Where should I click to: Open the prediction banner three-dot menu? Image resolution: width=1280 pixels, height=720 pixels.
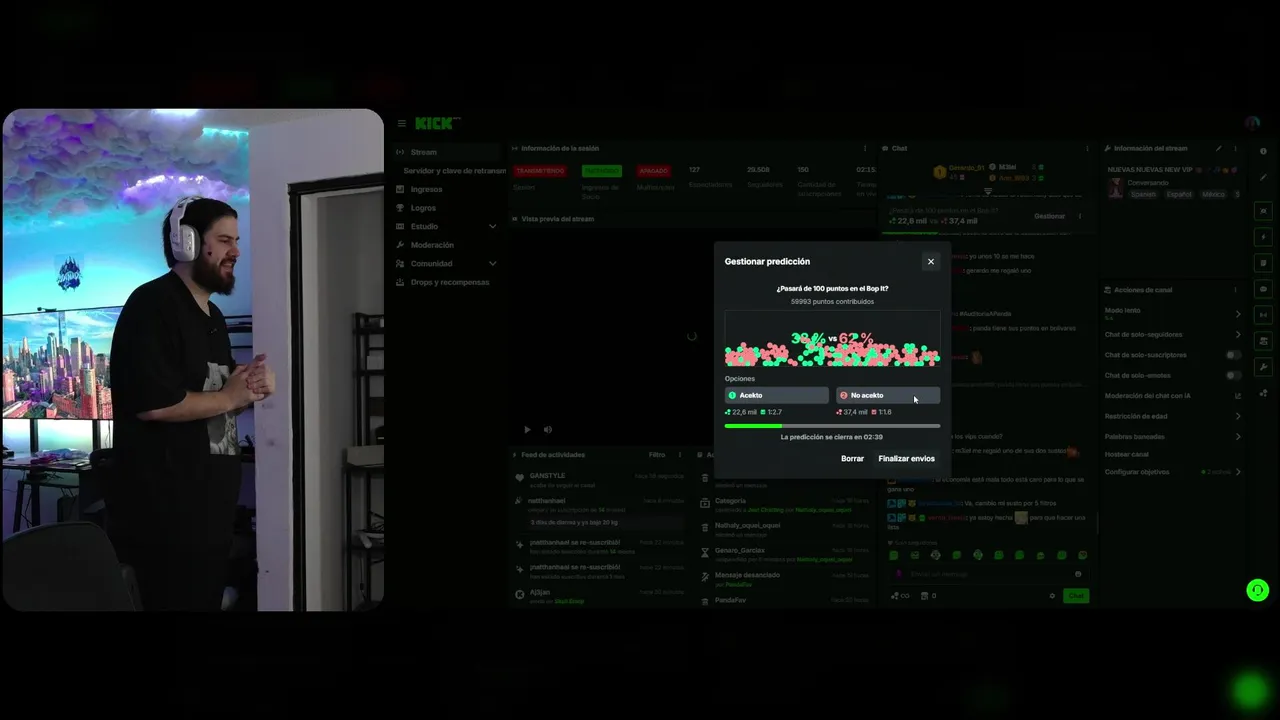point(1080,216)
